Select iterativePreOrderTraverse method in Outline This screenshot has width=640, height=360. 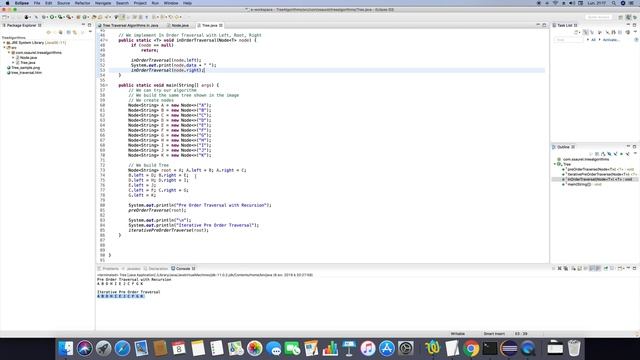(x=599, y=174)
